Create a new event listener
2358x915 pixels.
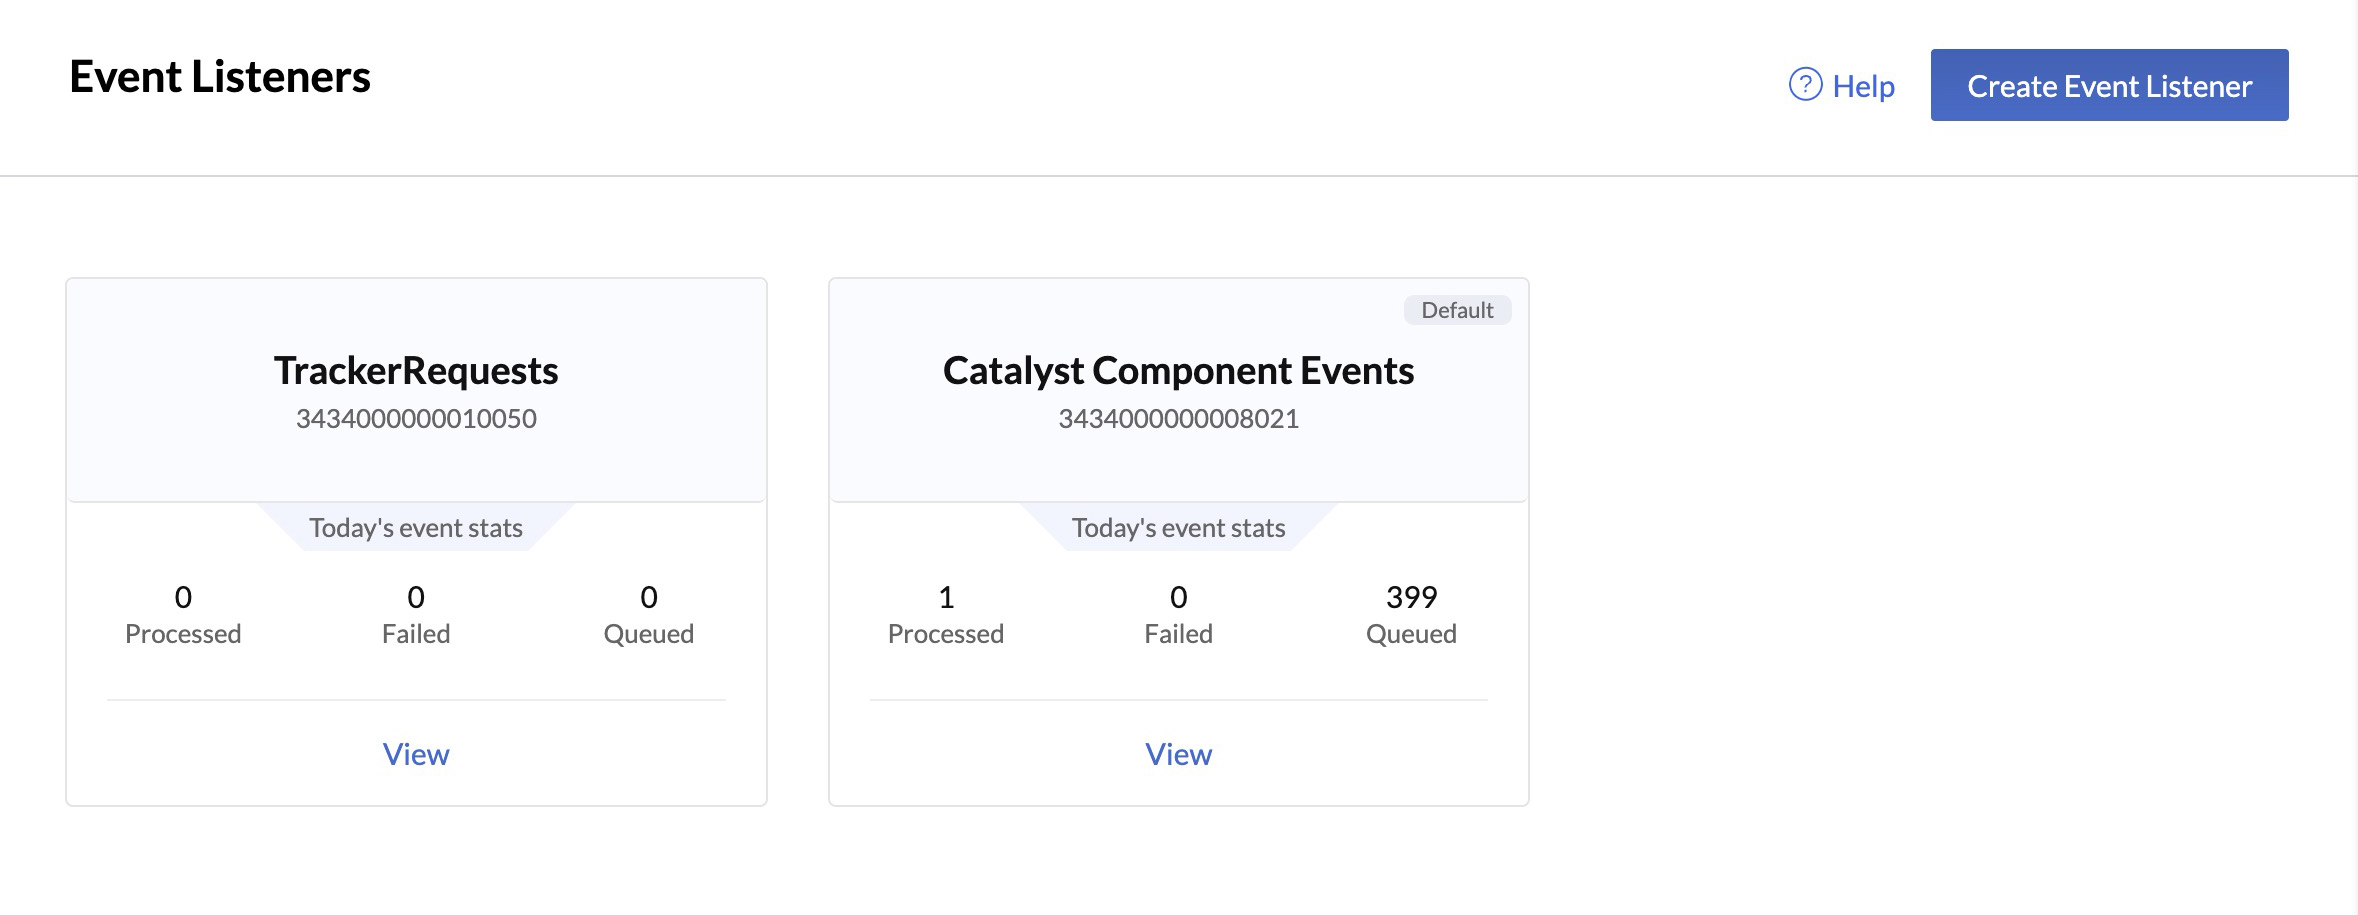(x=2109, y=85)
